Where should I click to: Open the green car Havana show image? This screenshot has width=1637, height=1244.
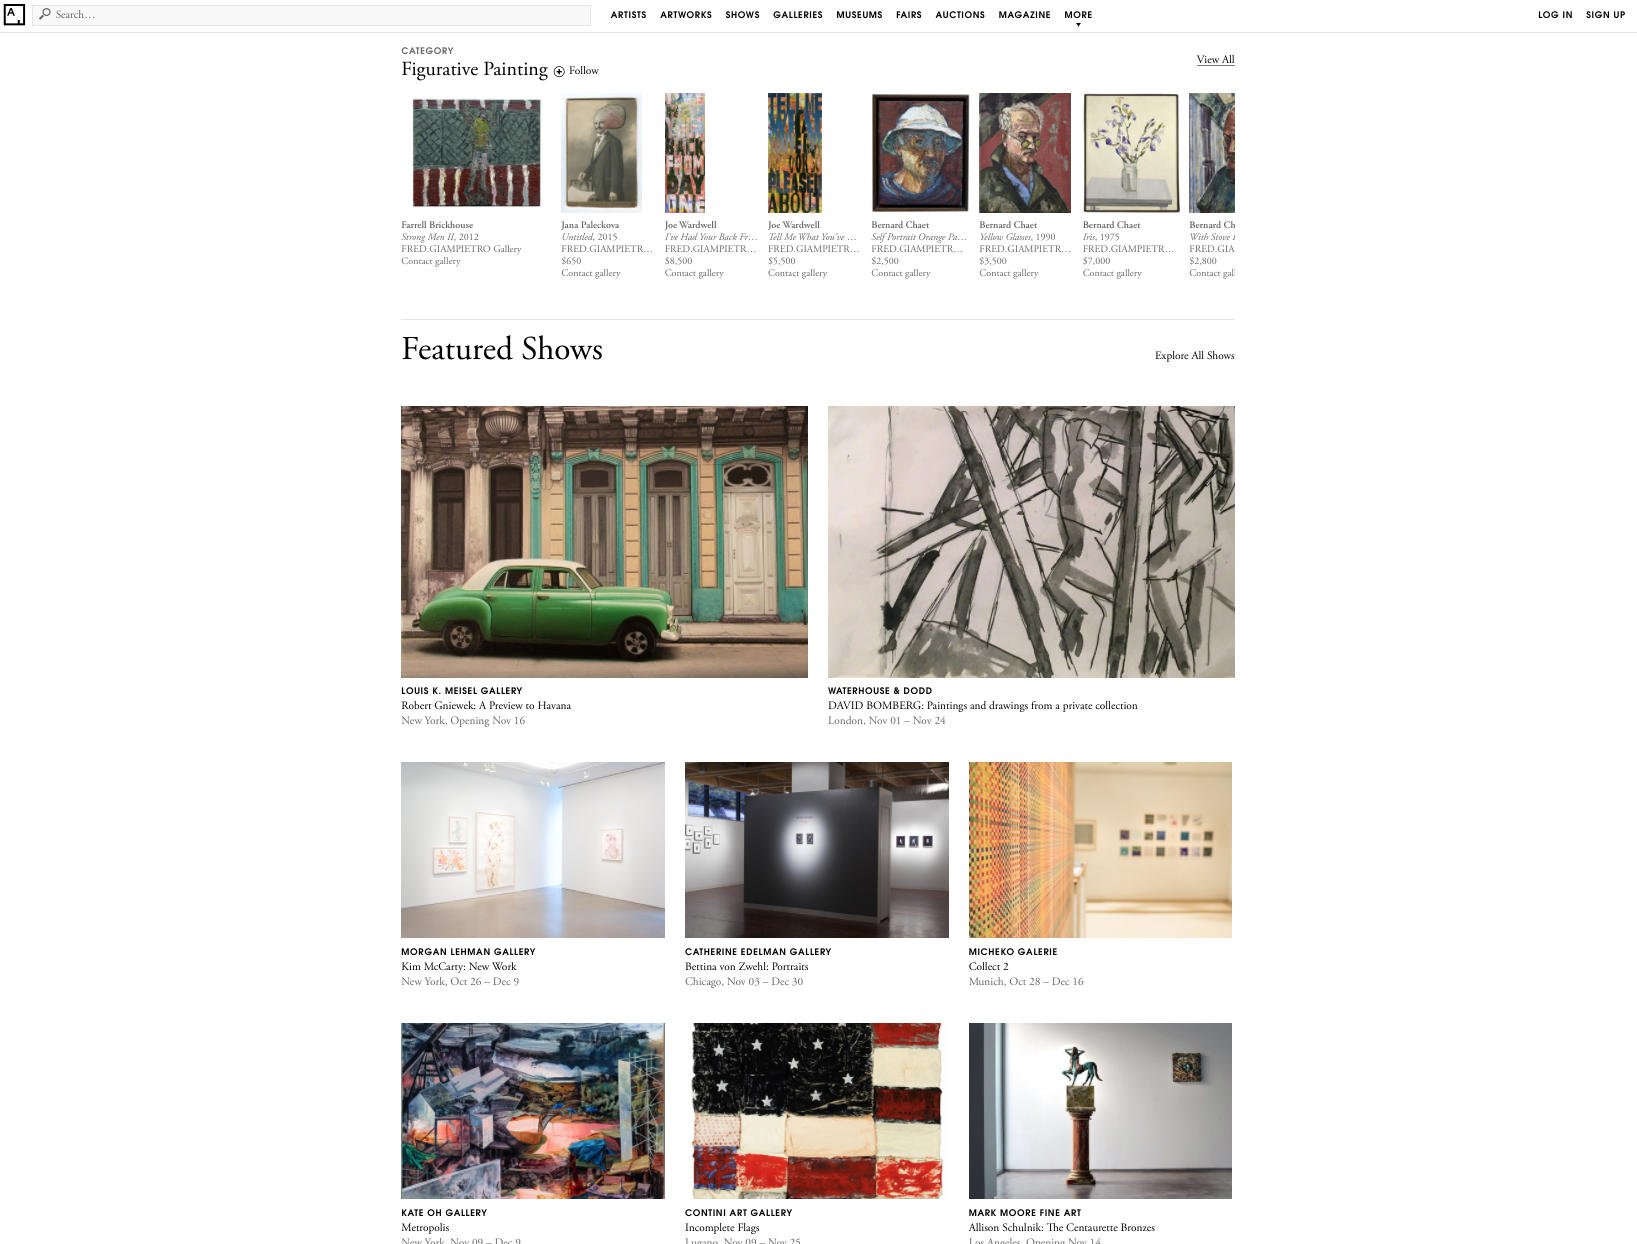[x=604, y=542]
